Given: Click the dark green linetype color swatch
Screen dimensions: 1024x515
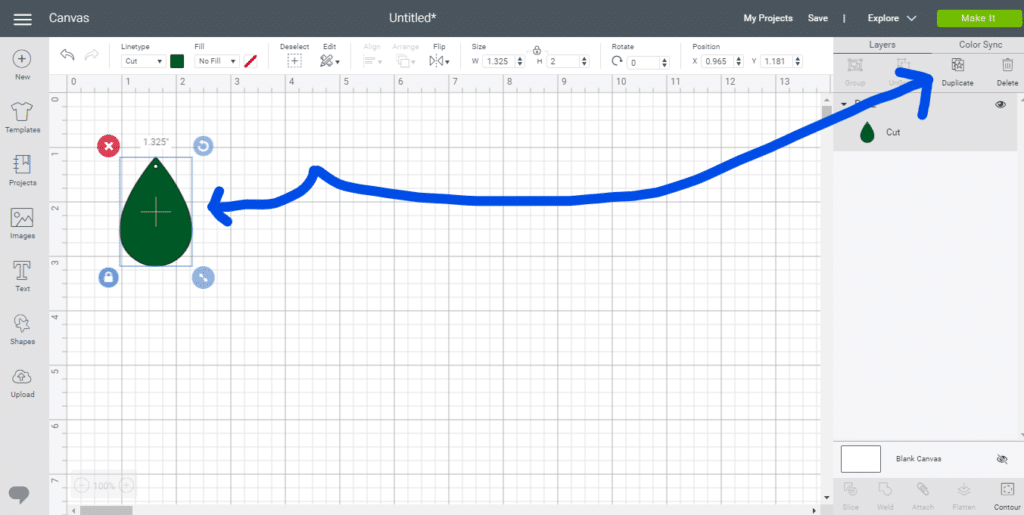Looking at the screenshot, I should 177,61.
